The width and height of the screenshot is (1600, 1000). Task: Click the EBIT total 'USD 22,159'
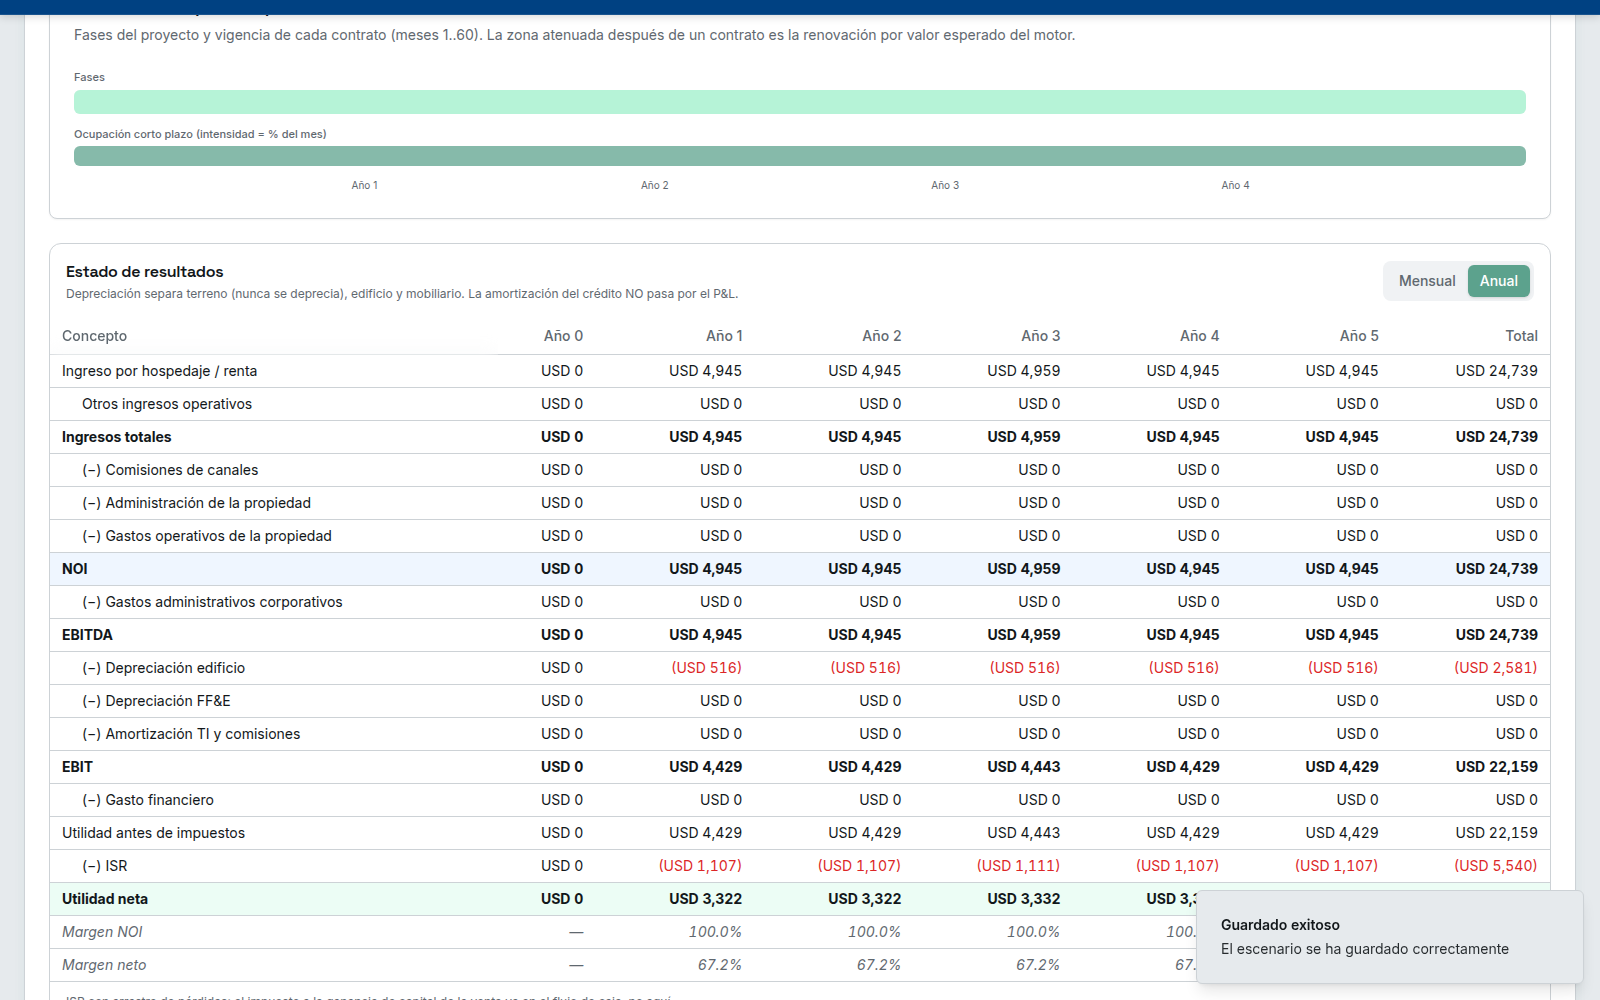point(1497,767)
